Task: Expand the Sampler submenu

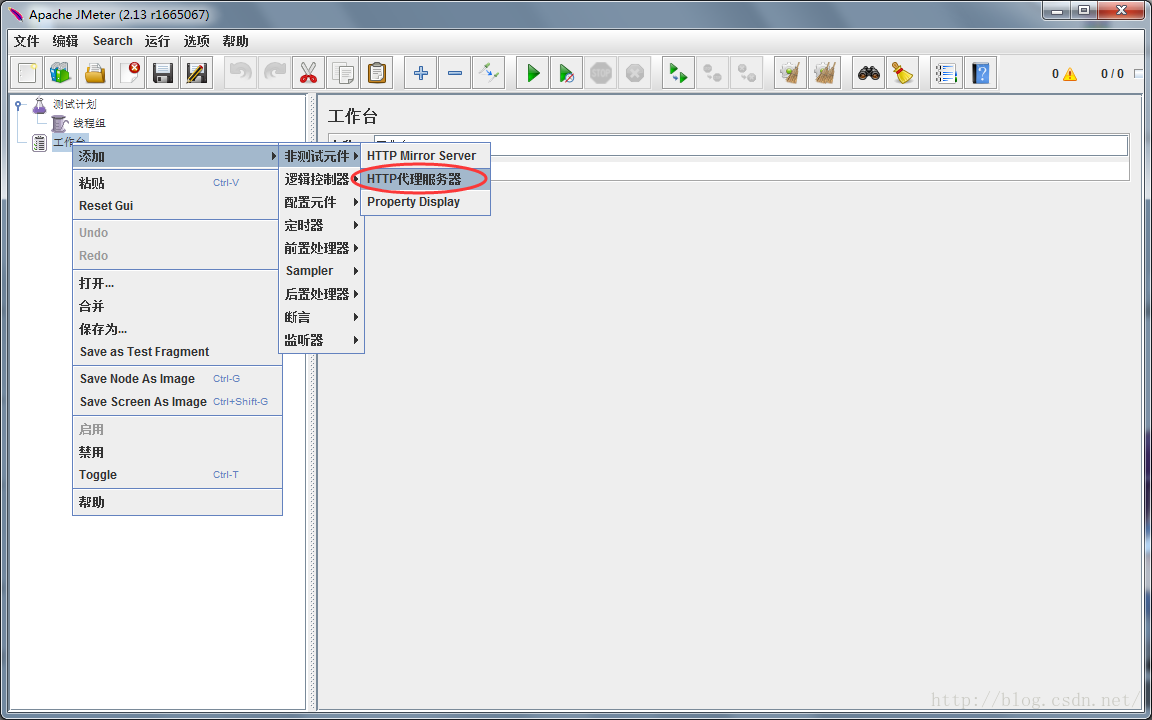Action: click(x=321, y=271)
